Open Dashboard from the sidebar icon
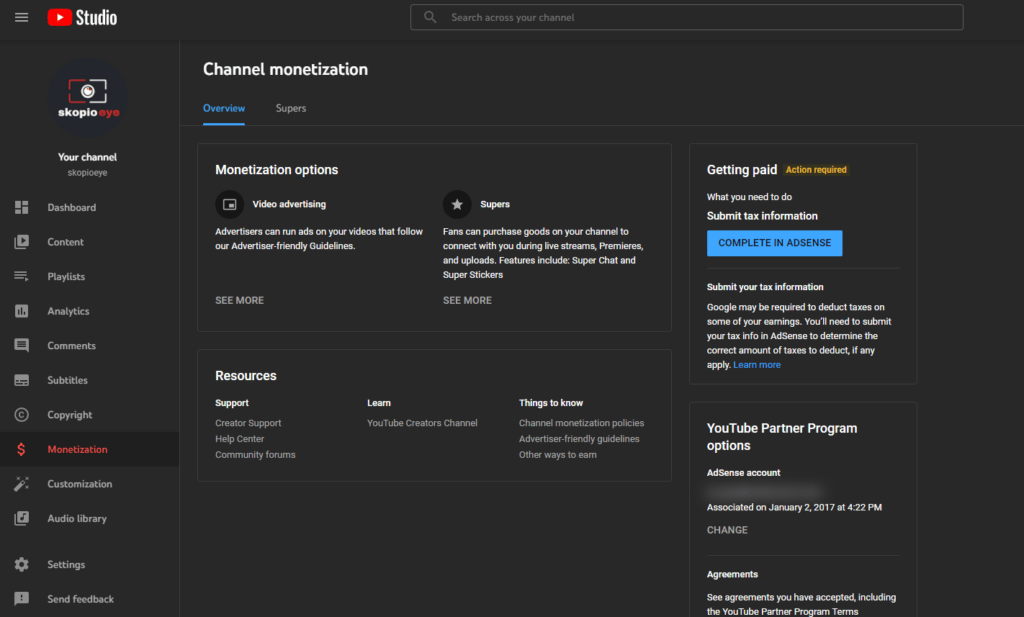 point(22,207)
